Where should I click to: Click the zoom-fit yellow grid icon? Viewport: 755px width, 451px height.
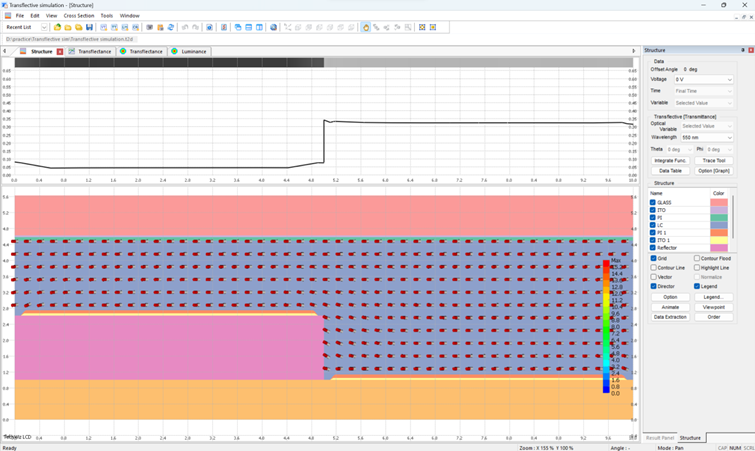(422, 27)
